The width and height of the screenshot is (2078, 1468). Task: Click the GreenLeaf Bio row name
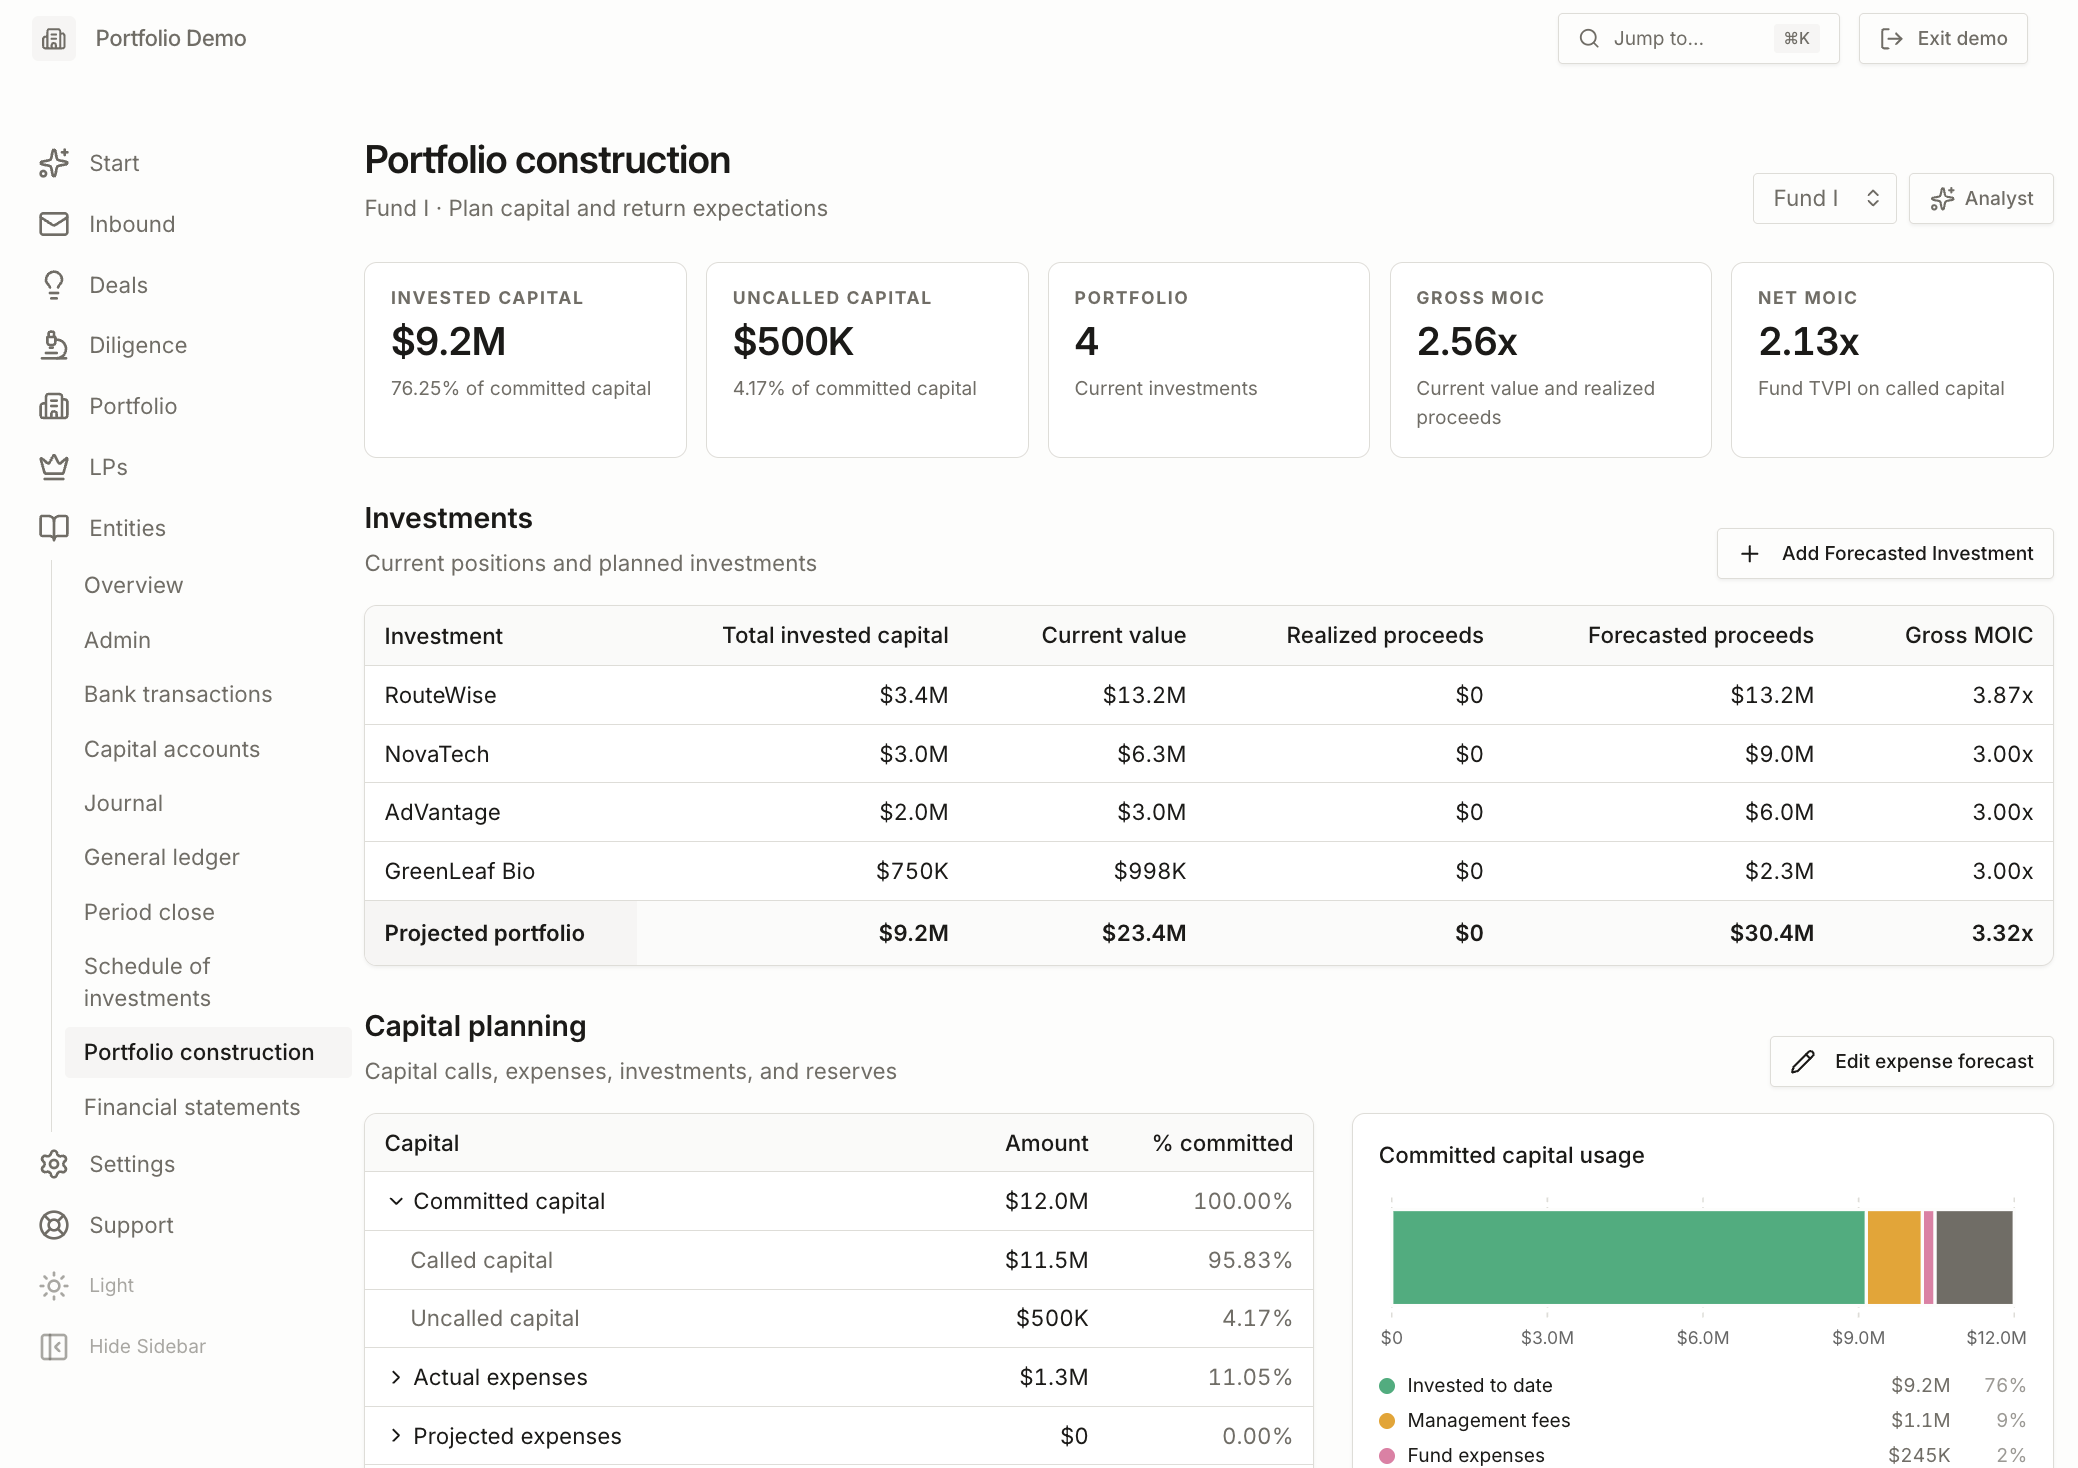click(460, 871)
